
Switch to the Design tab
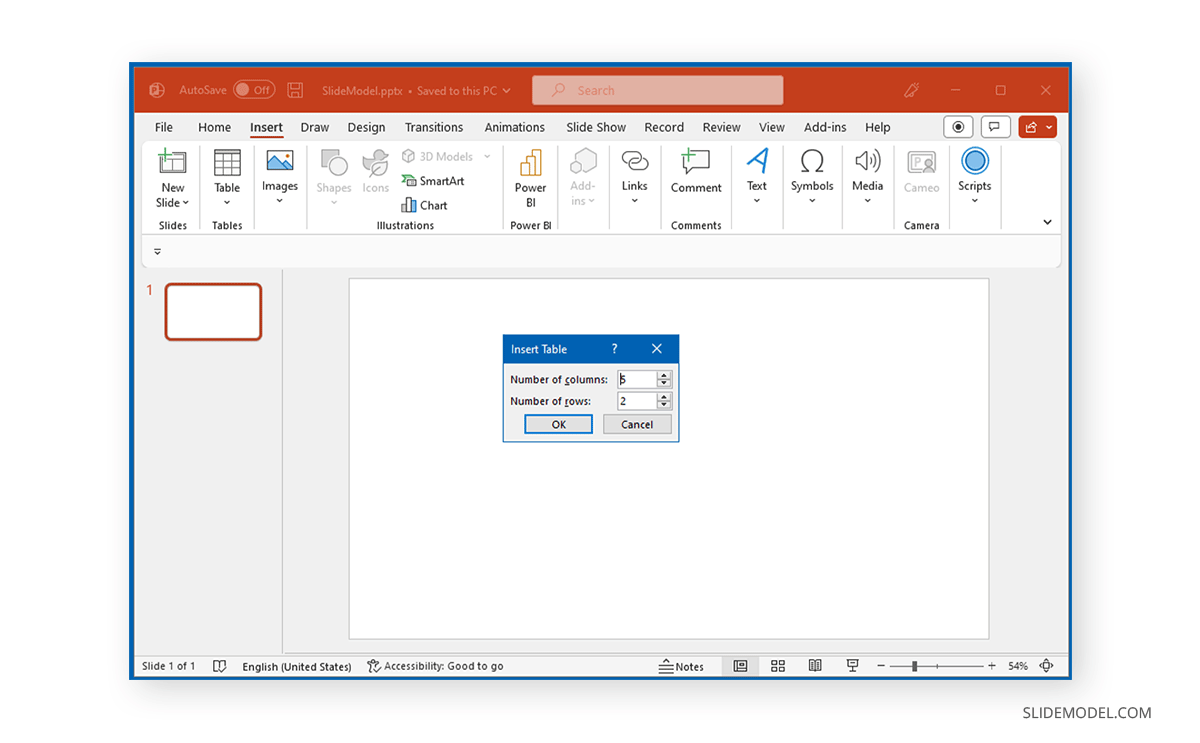(x=366, y=127)
